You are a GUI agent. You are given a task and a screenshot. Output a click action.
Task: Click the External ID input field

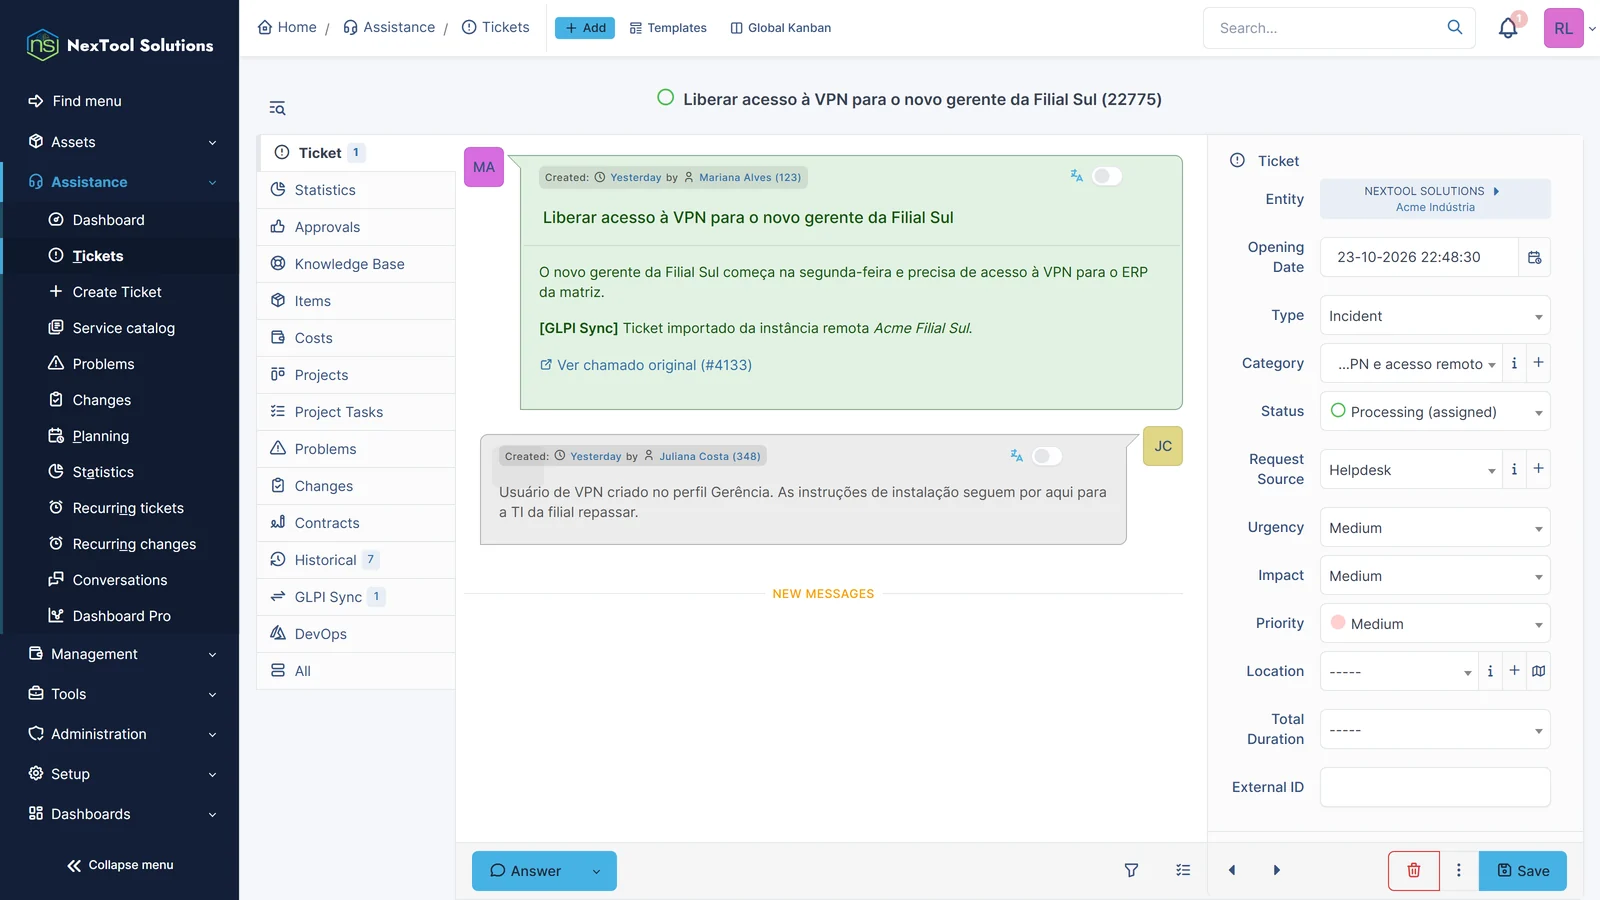click(1435, 787)
